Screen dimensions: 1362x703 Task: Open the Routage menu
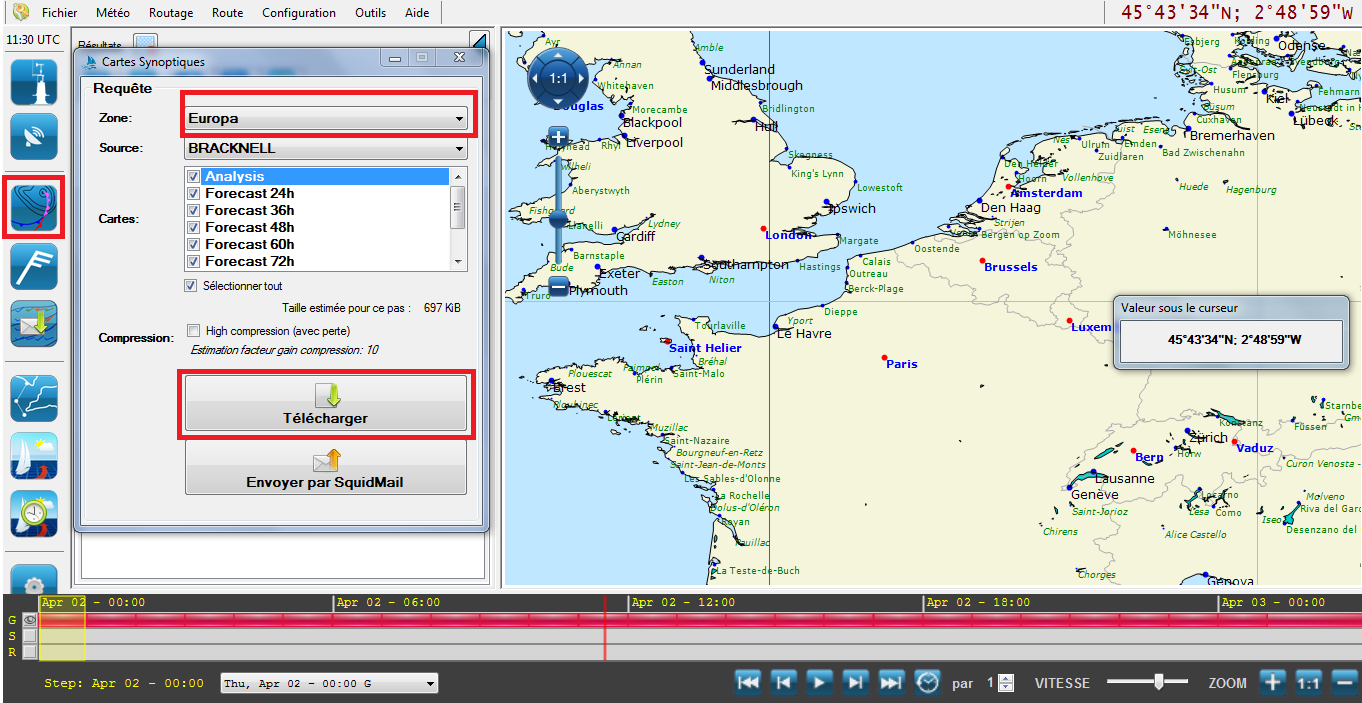171,13
